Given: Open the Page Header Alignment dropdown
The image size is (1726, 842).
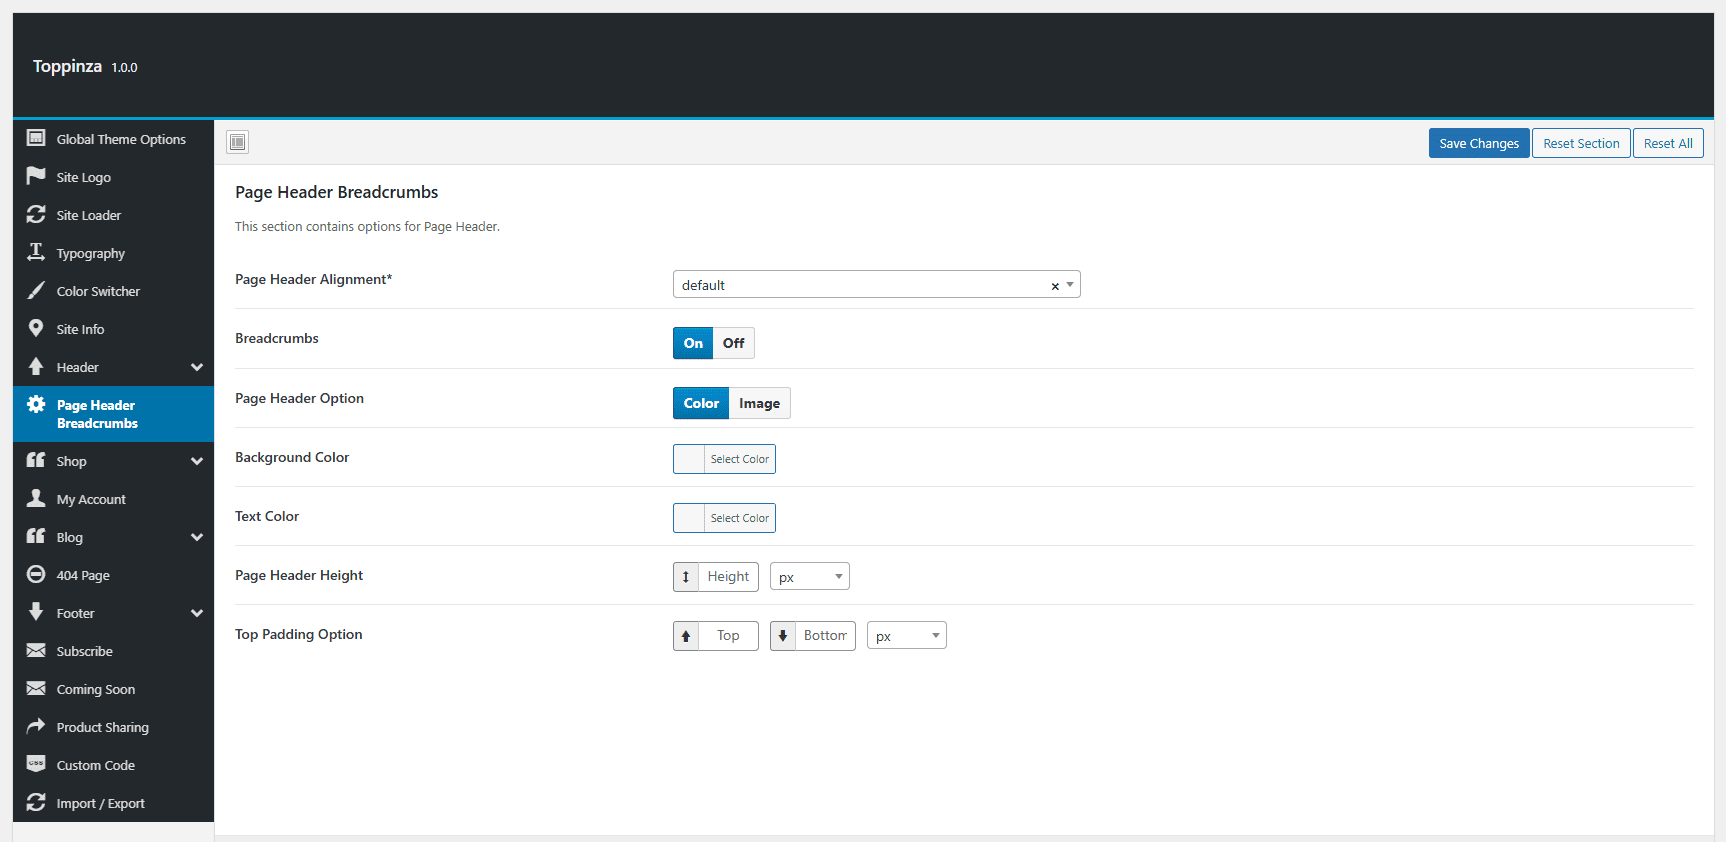Looking at the screenshot, I should [x=877, y=285].
